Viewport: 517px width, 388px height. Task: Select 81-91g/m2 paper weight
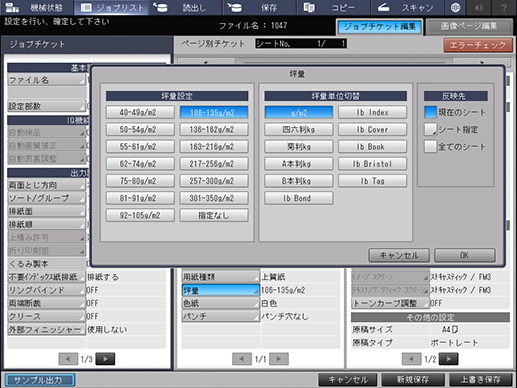140,198
